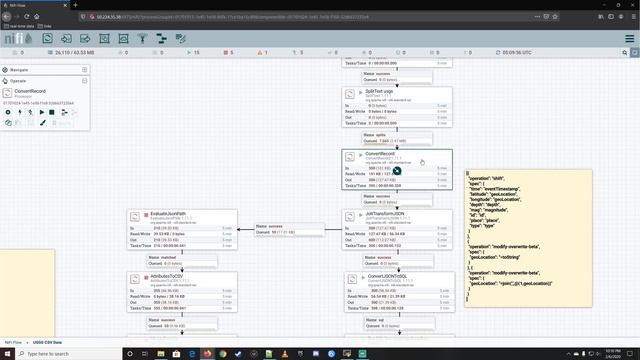Click the browser back button
The image size is (640, 360).
coord(7,17)
